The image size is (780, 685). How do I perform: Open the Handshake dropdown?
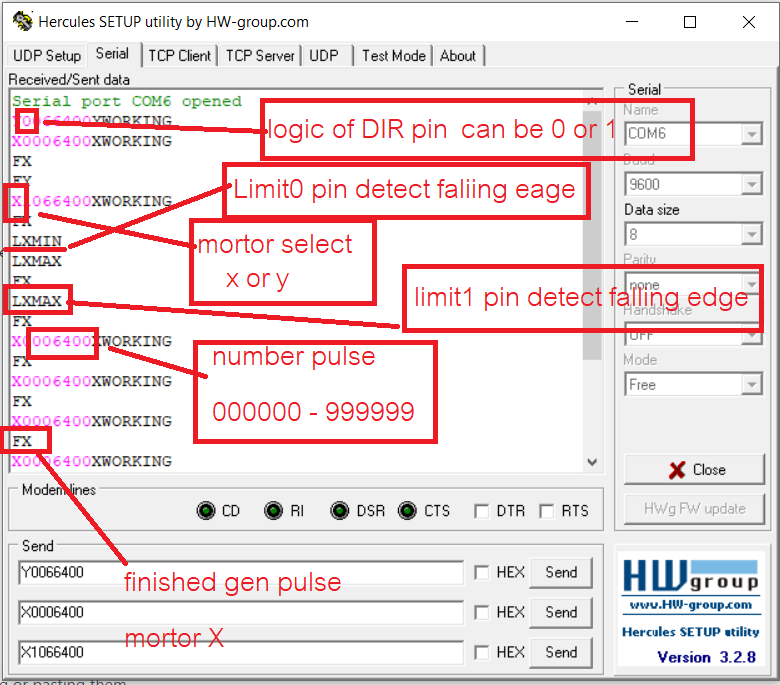(x=751, y=335)
